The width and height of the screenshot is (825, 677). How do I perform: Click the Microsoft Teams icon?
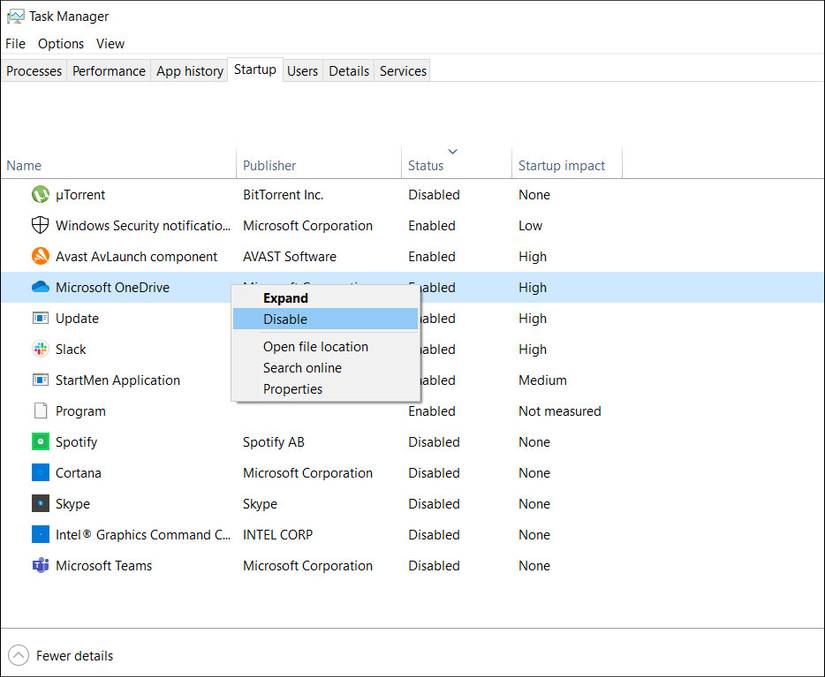point(41,565)
